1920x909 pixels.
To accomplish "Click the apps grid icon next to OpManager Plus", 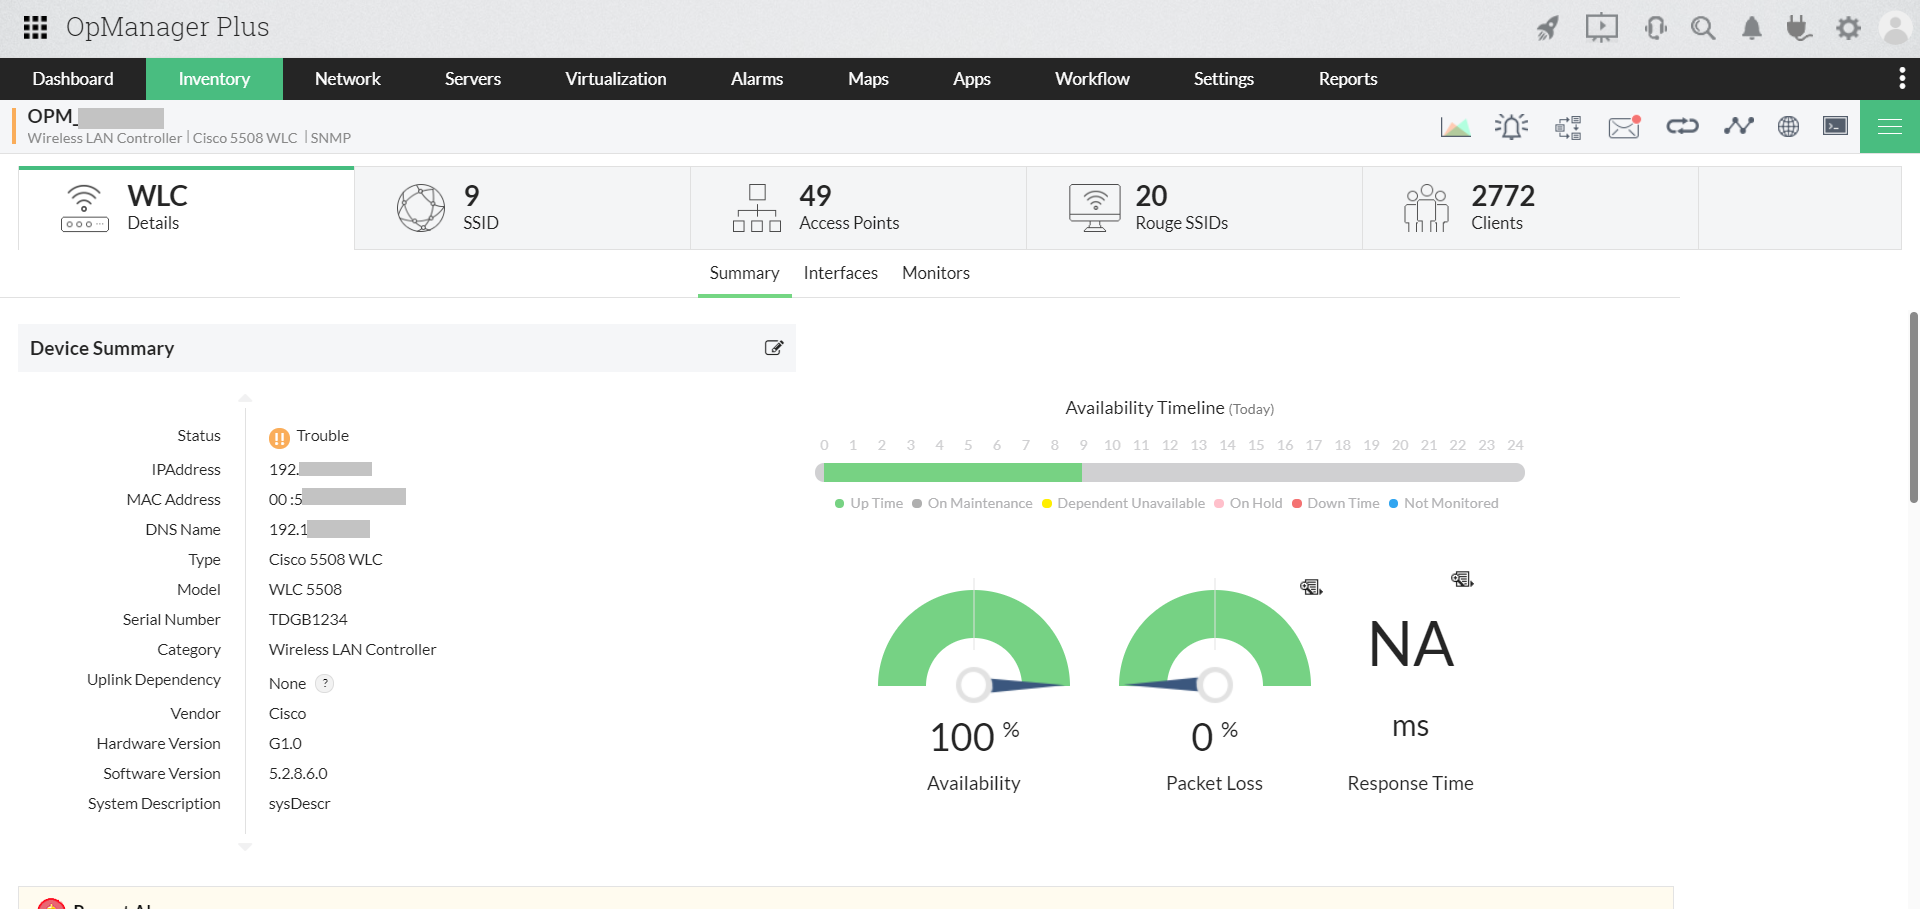I will 34,27.
